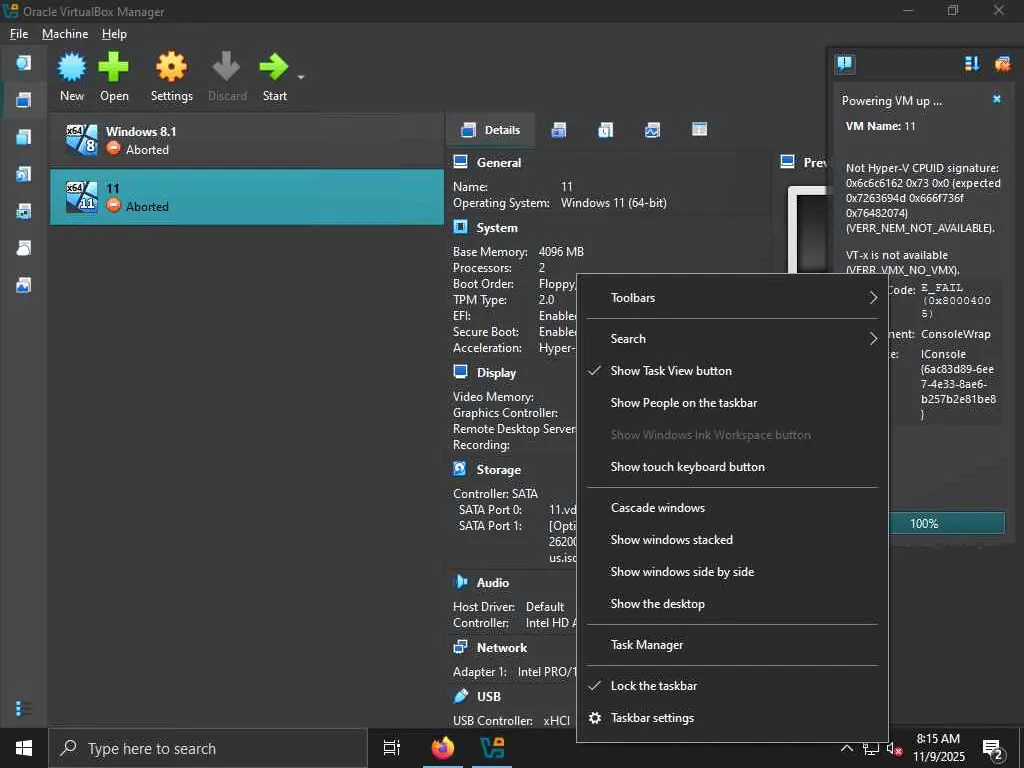Choose Cascade windows from the context menu
The image size is (1024, 768).
732,508
